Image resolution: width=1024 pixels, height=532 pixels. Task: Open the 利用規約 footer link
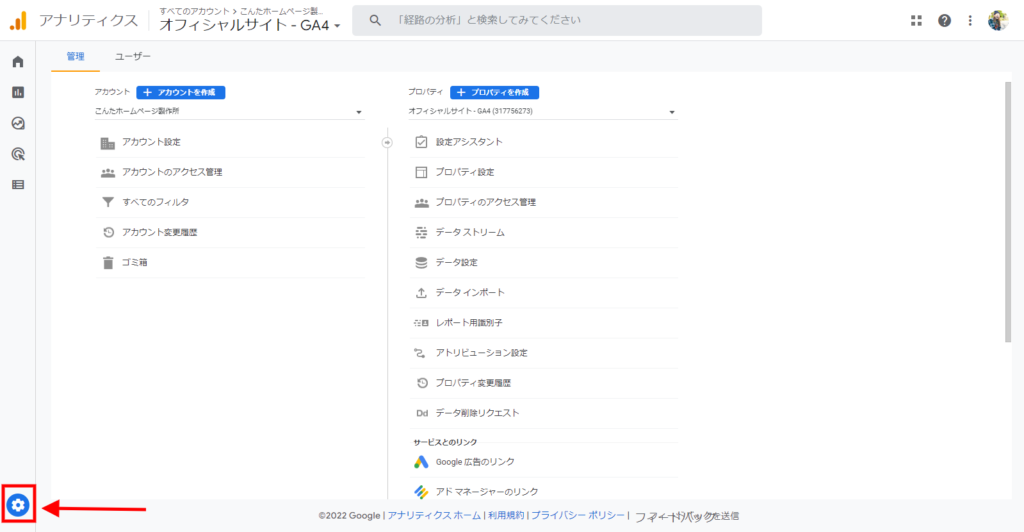pyautogui.click(x=506, y=516)
